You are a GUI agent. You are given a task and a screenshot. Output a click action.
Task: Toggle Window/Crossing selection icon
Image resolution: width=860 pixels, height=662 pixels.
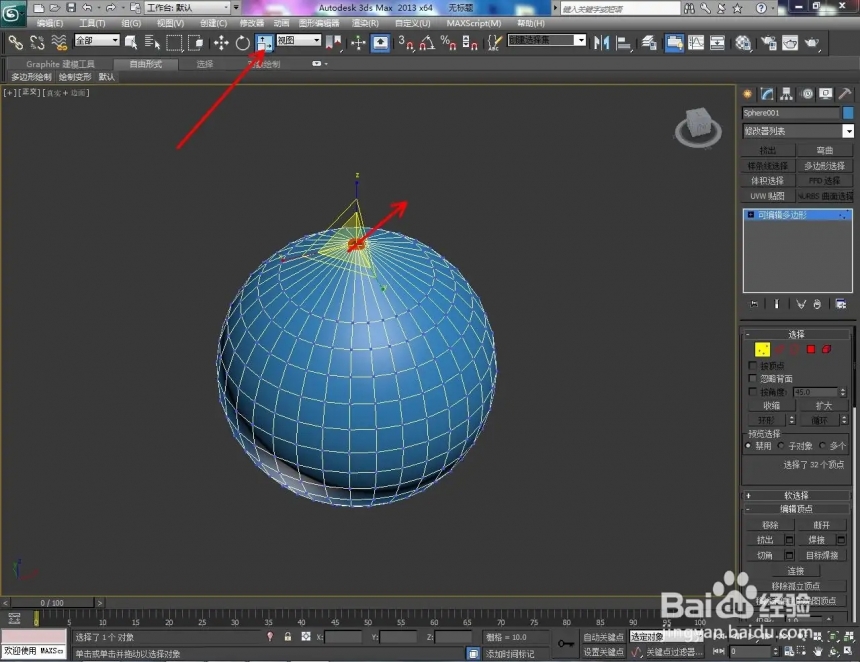tap(195, 42)
